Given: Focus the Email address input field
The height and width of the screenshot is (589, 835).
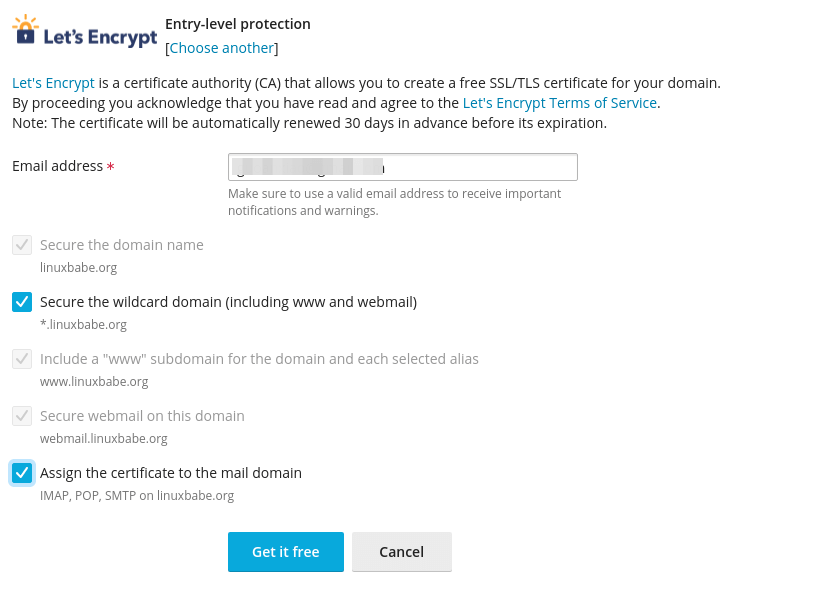Looking at the screenshot, I should point(402,167).
